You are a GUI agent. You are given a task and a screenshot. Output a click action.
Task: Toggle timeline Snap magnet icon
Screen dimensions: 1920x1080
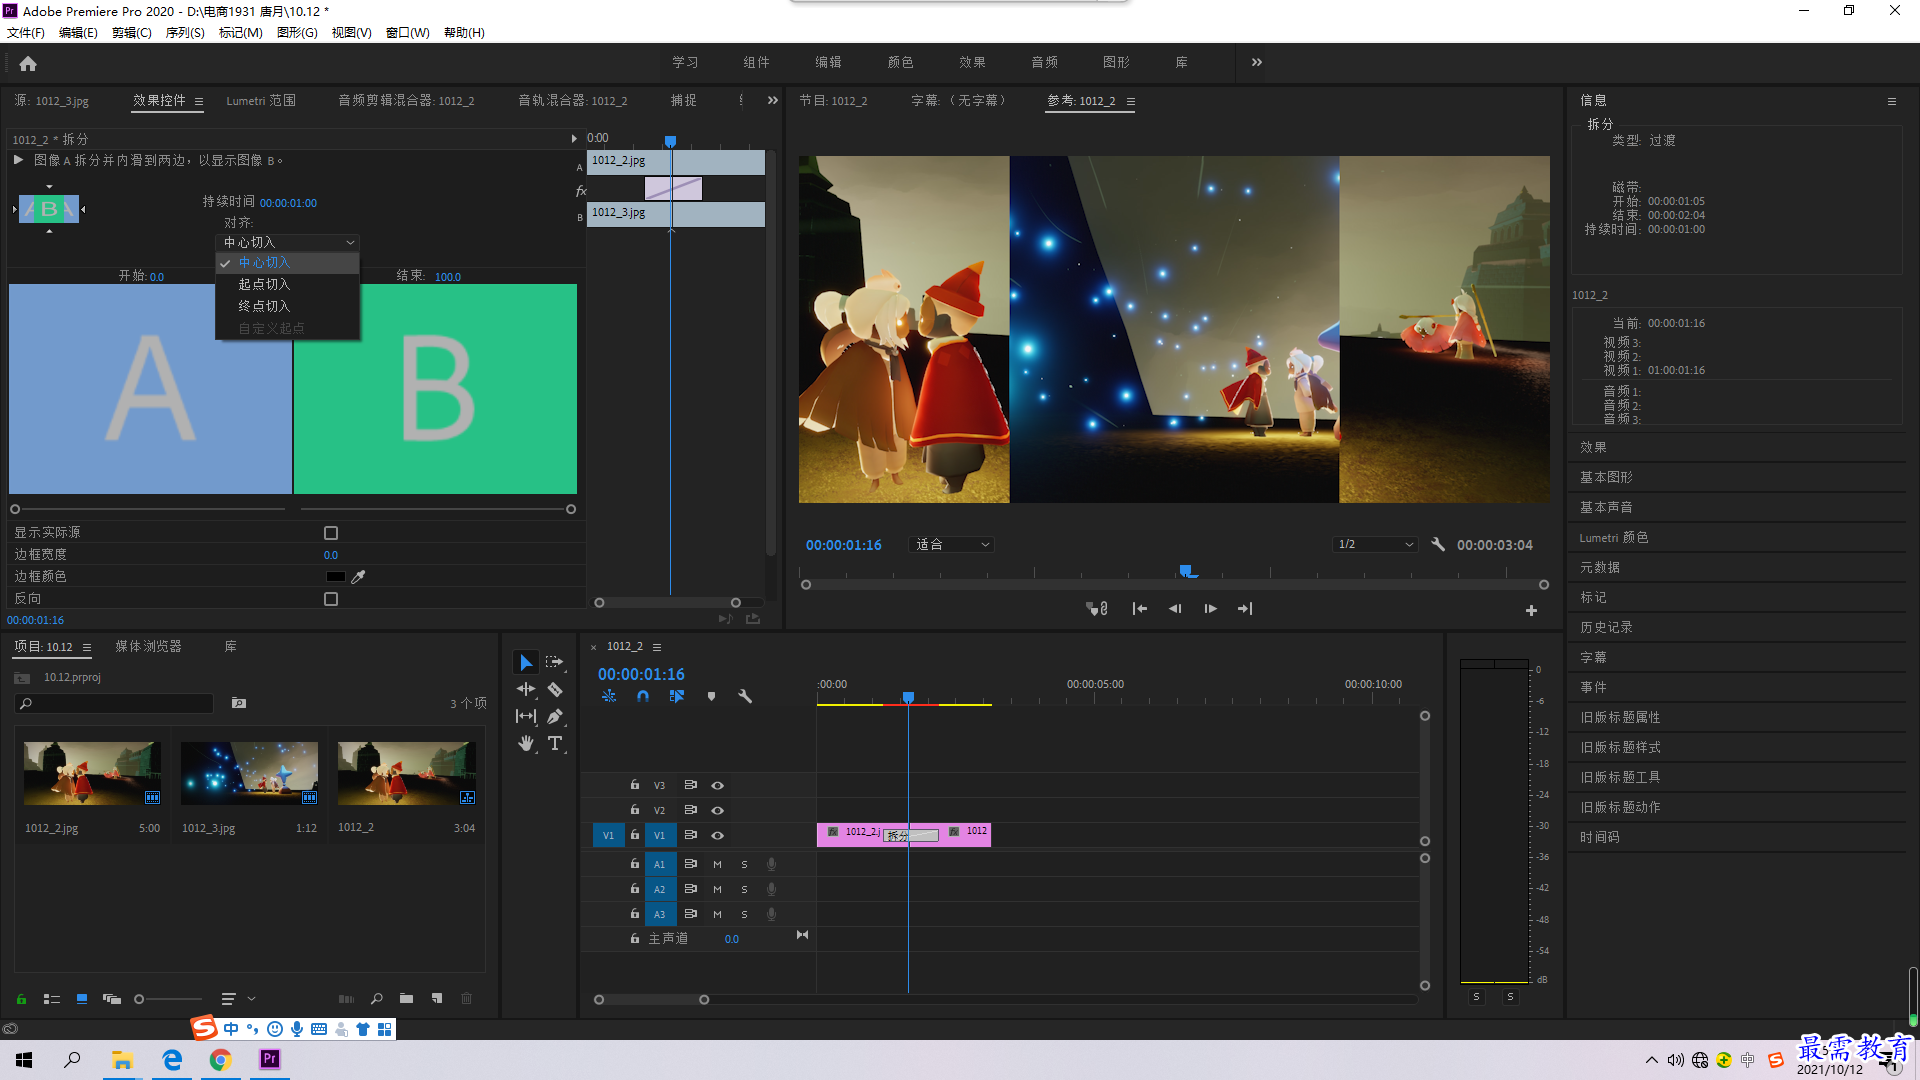643,697
